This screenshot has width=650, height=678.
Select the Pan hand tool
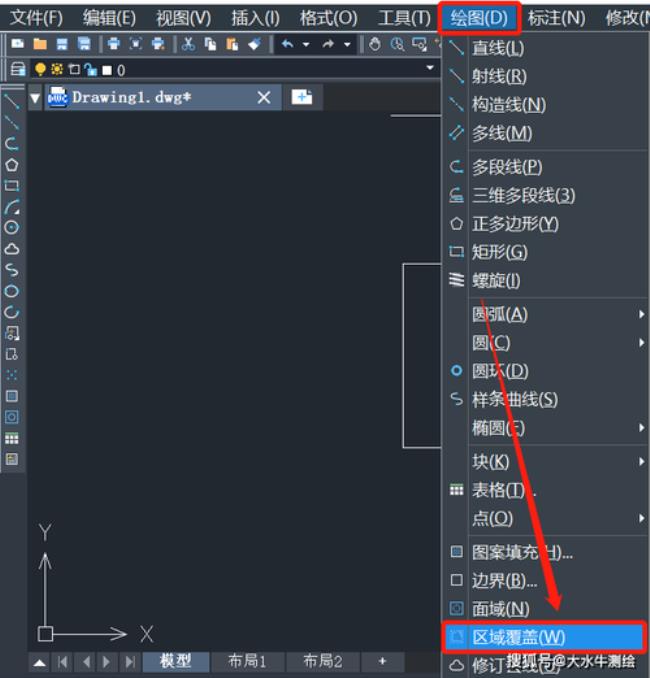click(x=375, y=44)
